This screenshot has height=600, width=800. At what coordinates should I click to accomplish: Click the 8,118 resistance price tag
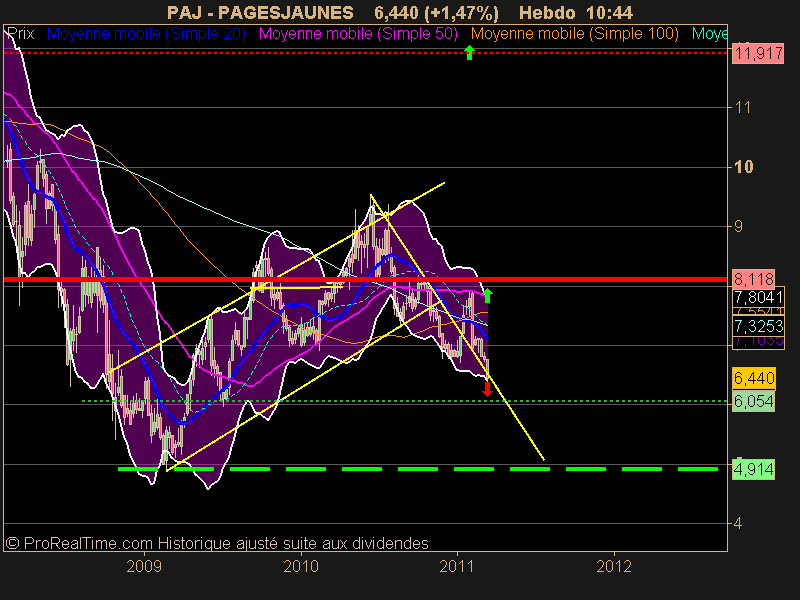pyautogui.click(x=754, y=279)
